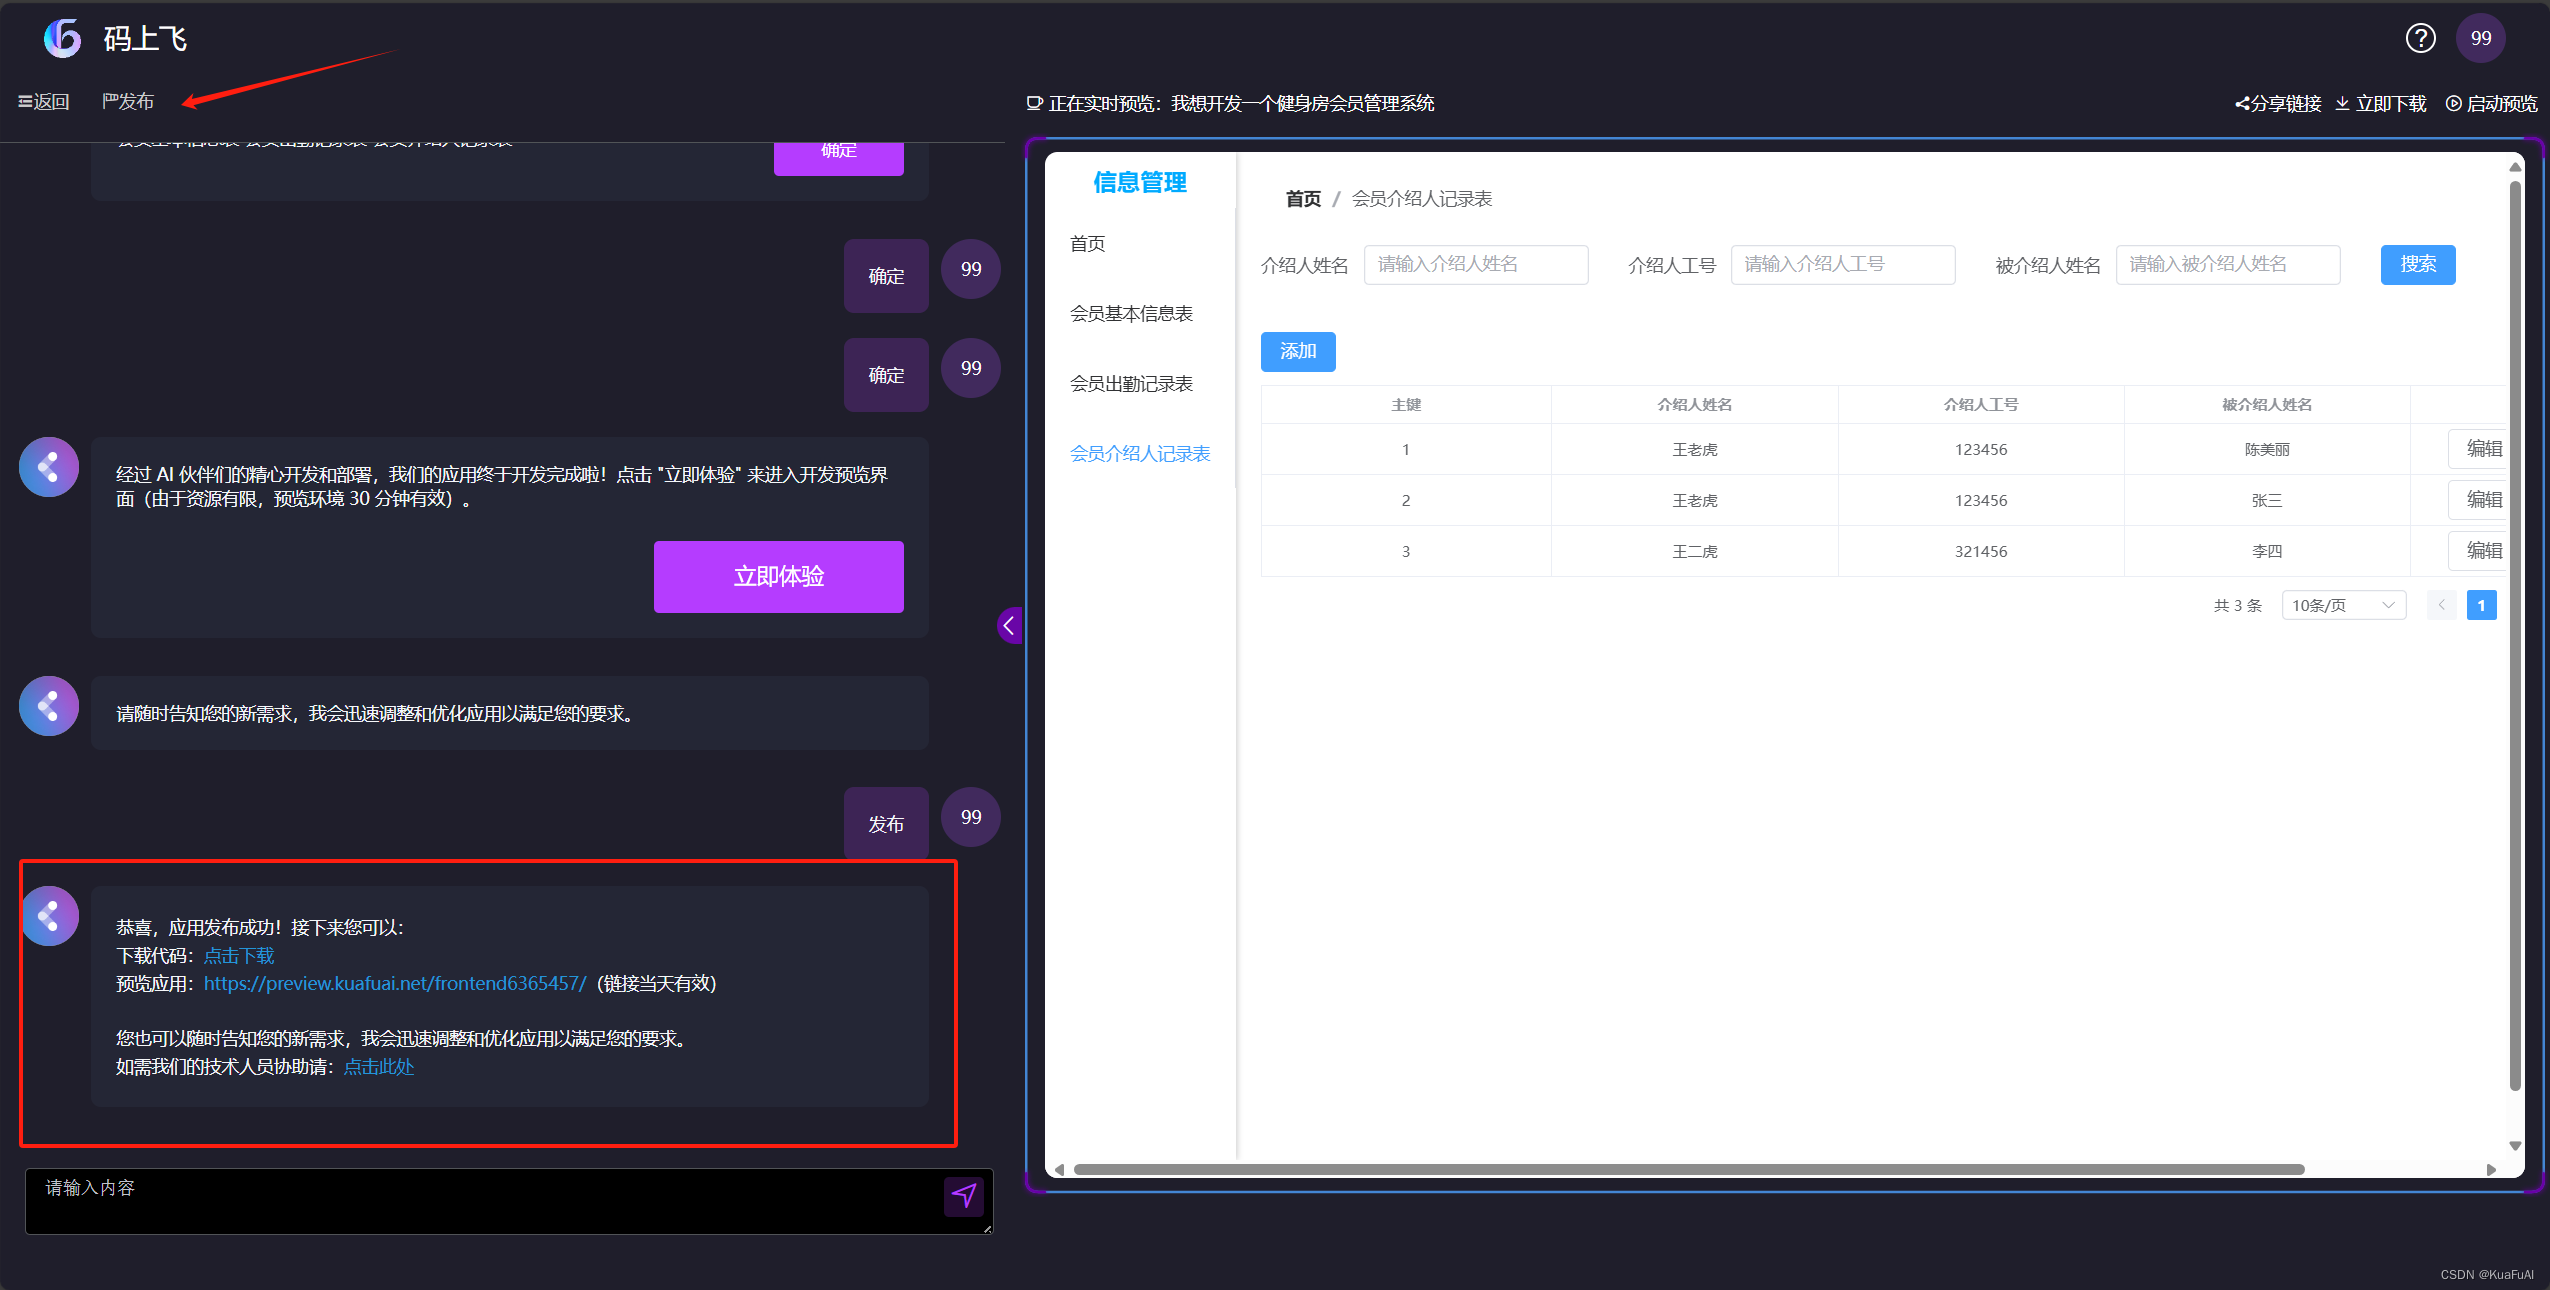This screenshot has width=2550, height=1290.
Task: Click the preview horizontal scrollbar
Action: click(x=1688, y=1169)
